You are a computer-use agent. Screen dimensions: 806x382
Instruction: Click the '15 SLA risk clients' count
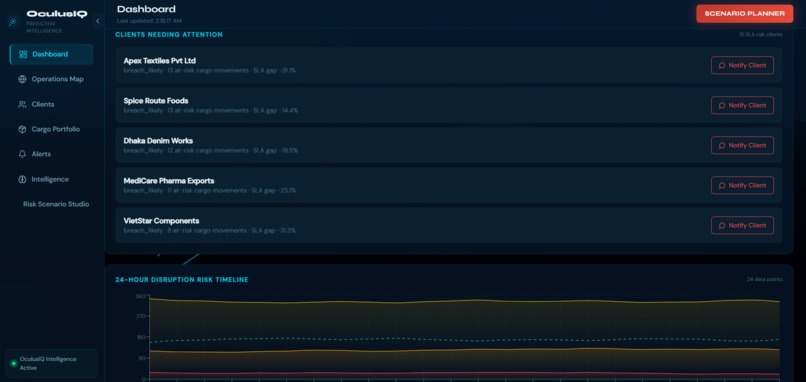click(x=761, y=35)
